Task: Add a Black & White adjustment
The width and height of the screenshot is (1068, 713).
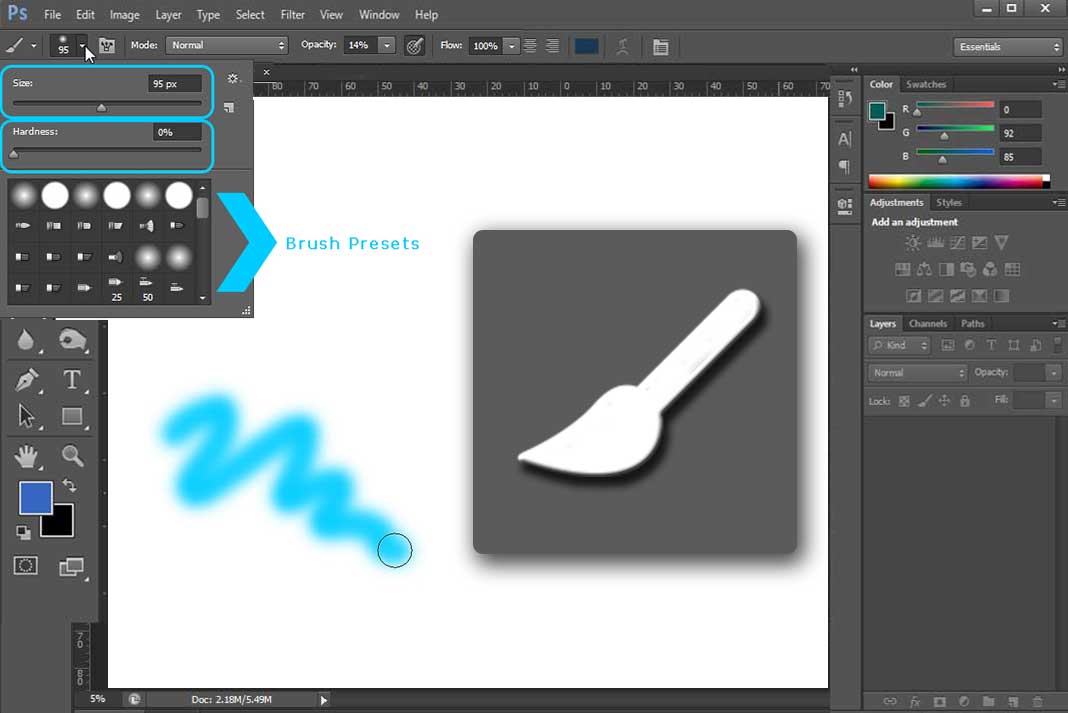Action: pos(946,270)
